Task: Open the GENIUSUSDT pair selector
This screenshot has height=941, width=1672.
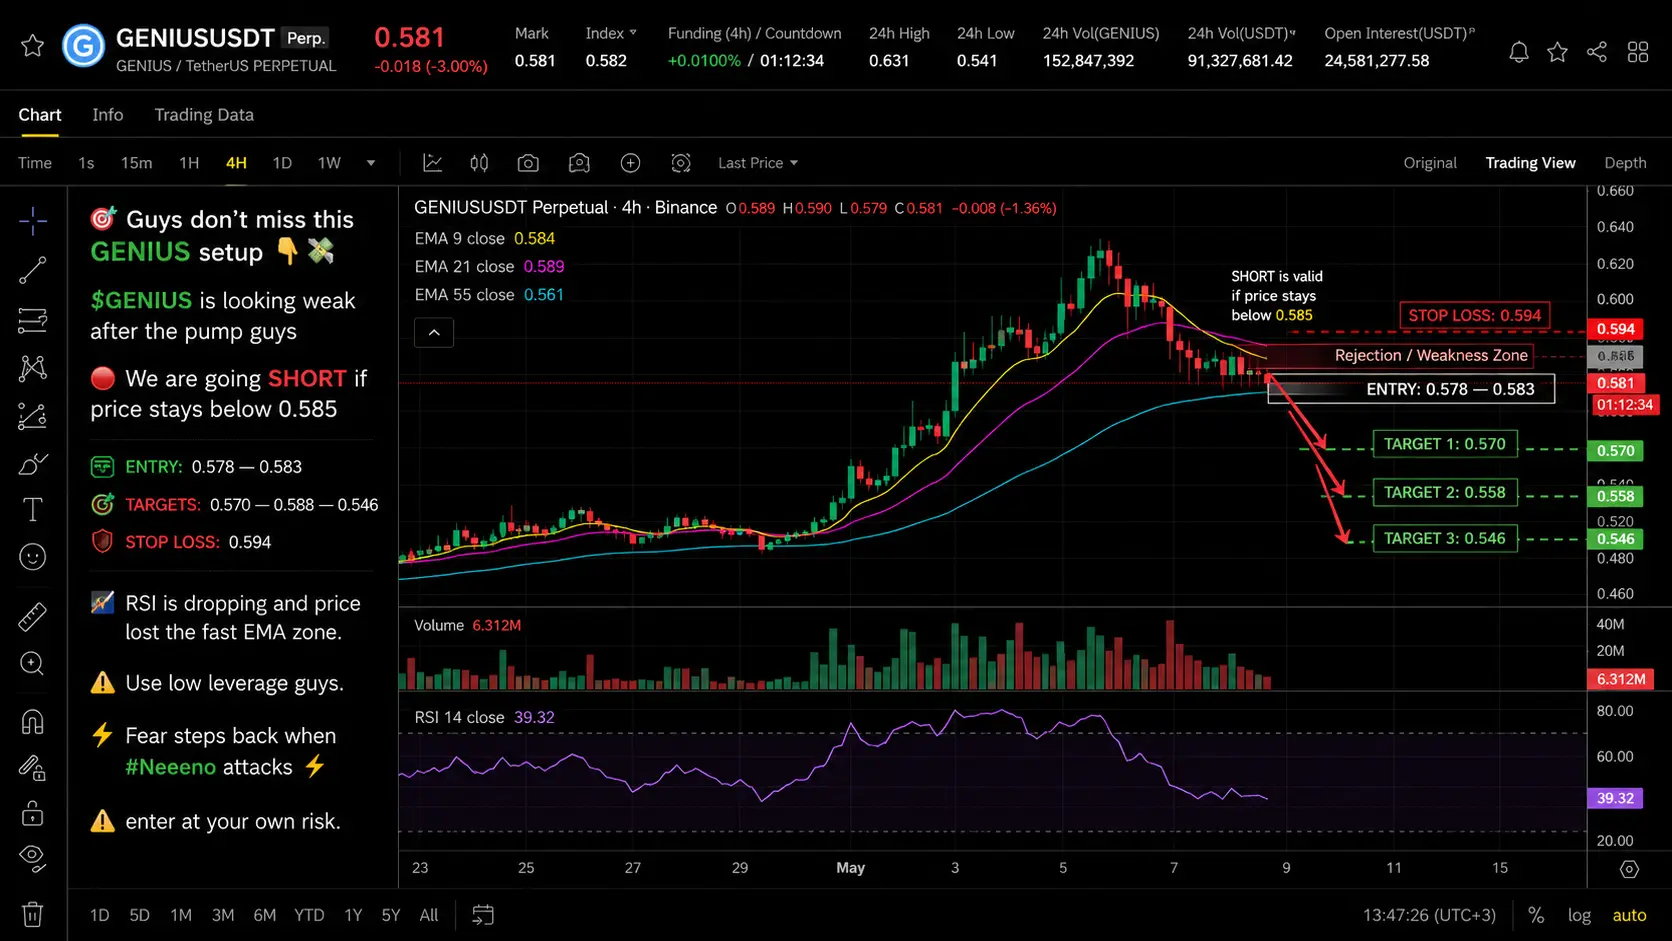Action: coord(195,38)
